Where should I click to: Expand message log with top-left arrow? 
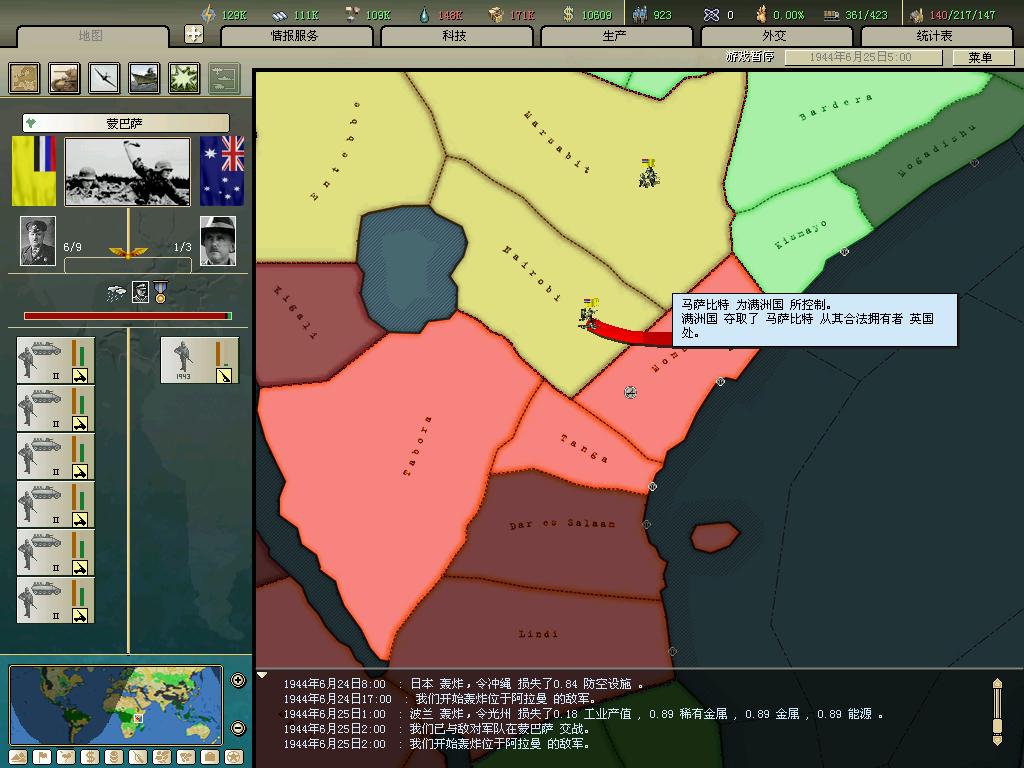[263, 676]
